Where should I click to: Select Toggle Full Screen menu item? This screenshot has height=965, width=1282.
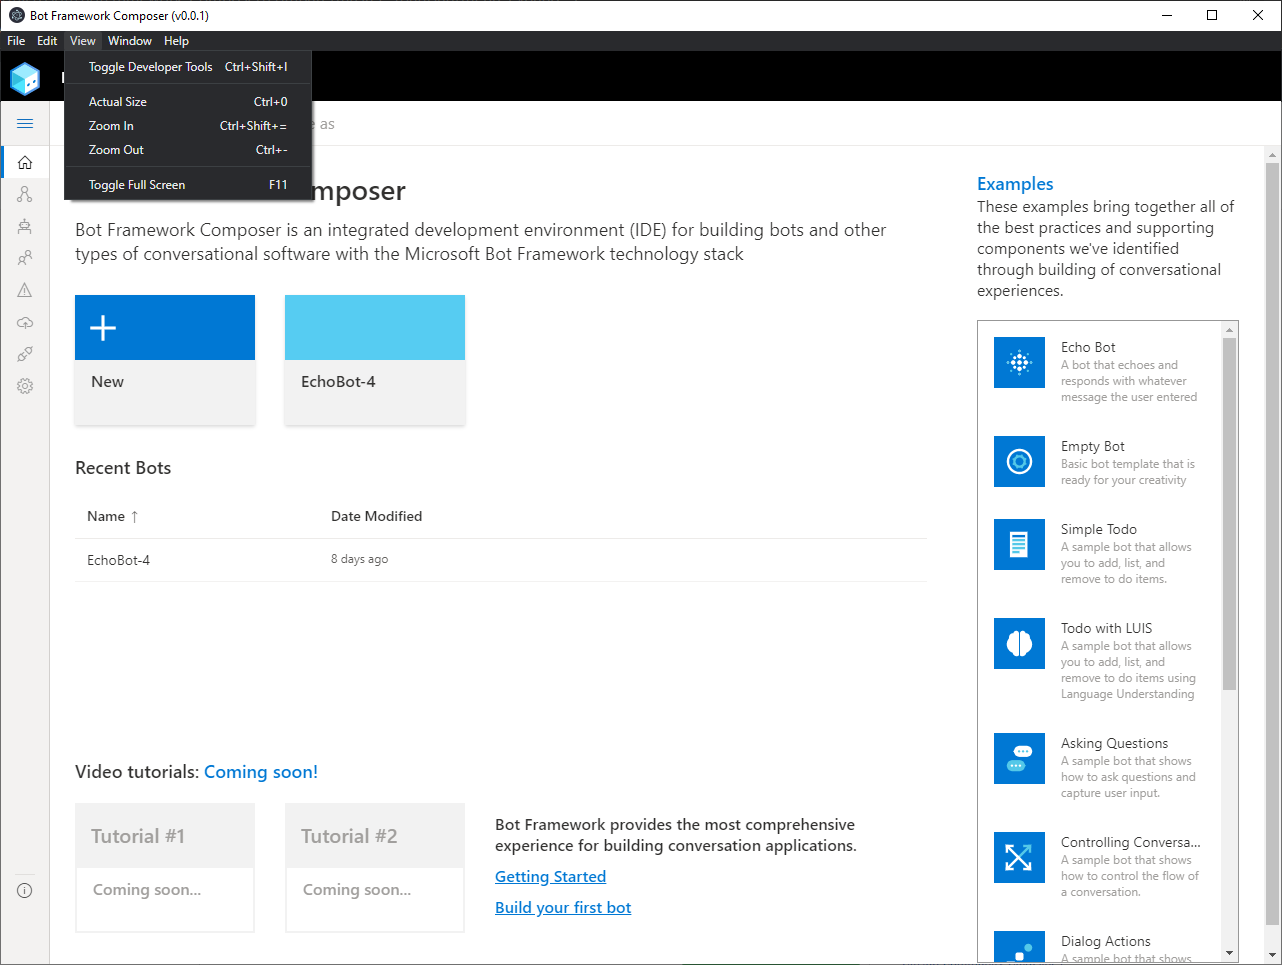tap(188, 185)
